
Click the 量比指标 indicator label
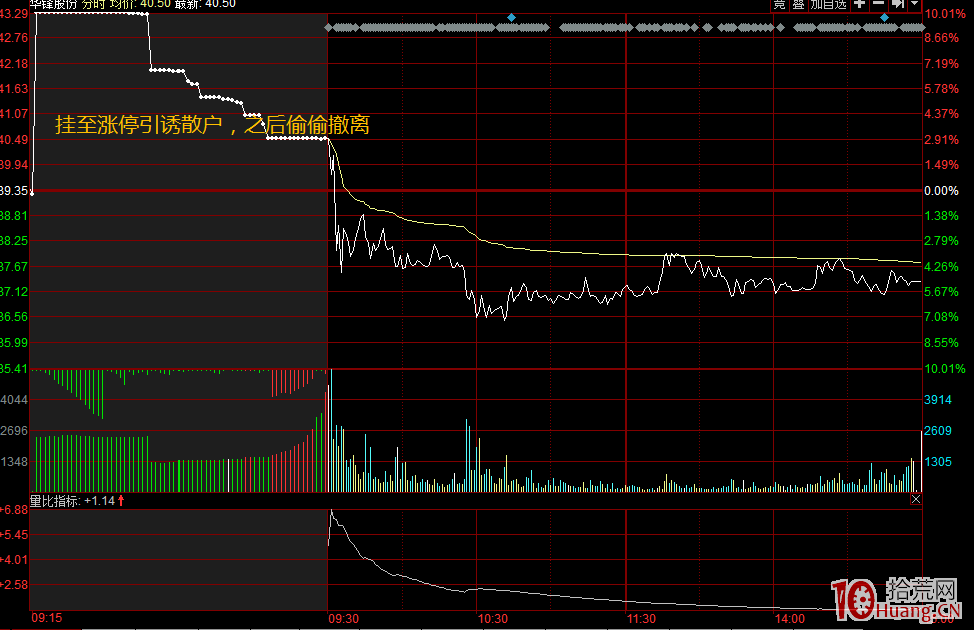click(55, 501)
